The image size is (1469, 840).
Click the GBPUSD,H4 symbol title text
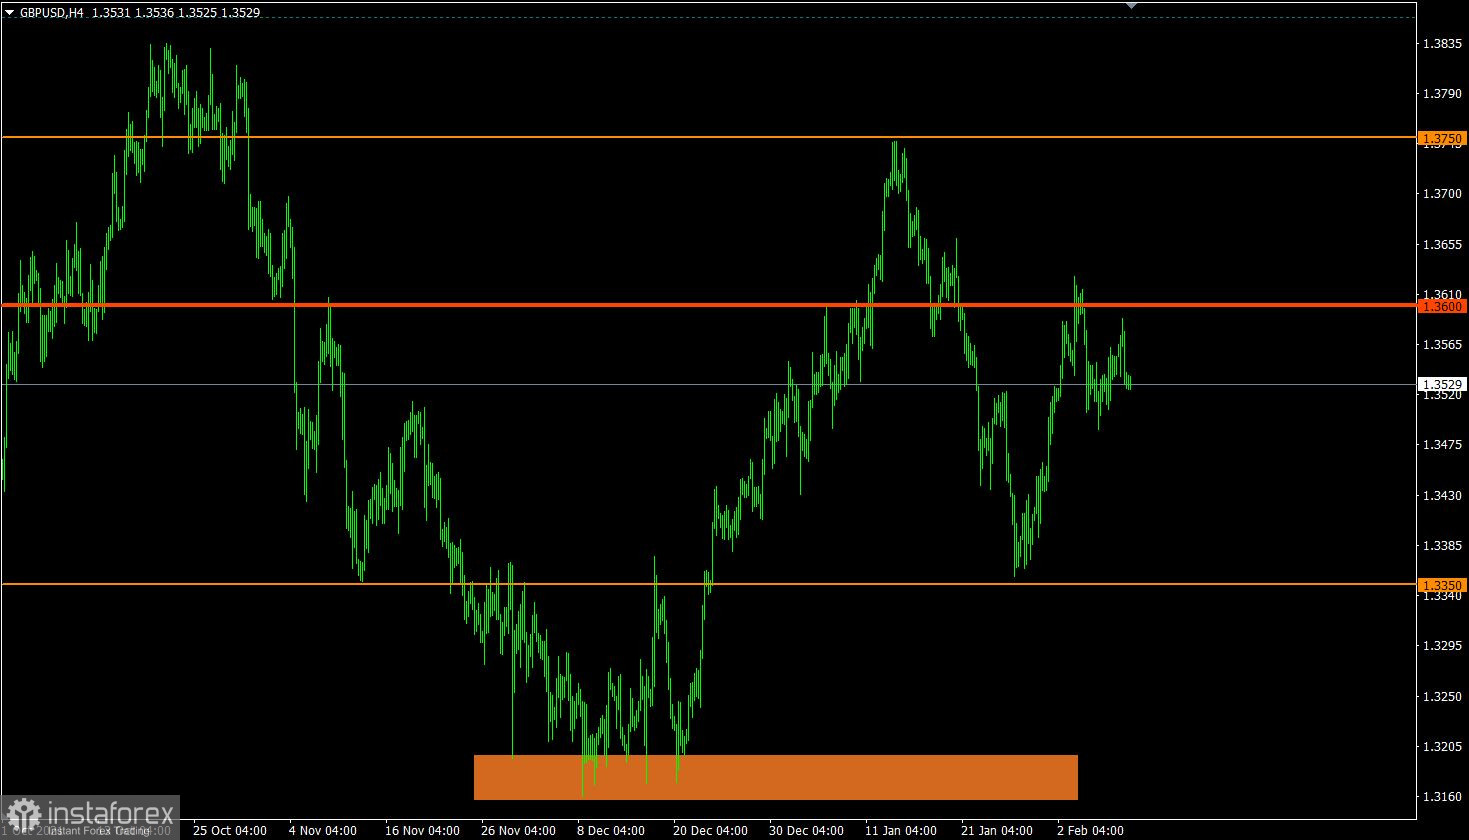[52, 13]
